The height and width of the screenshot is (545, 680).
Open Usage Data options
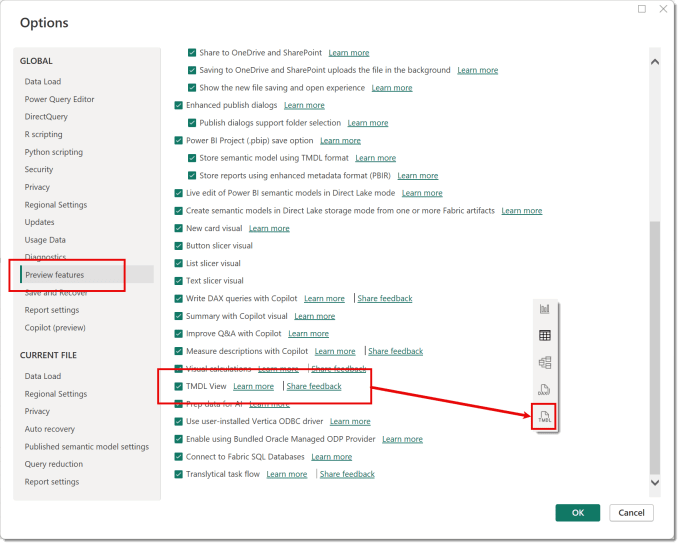[x=45, y=241]
